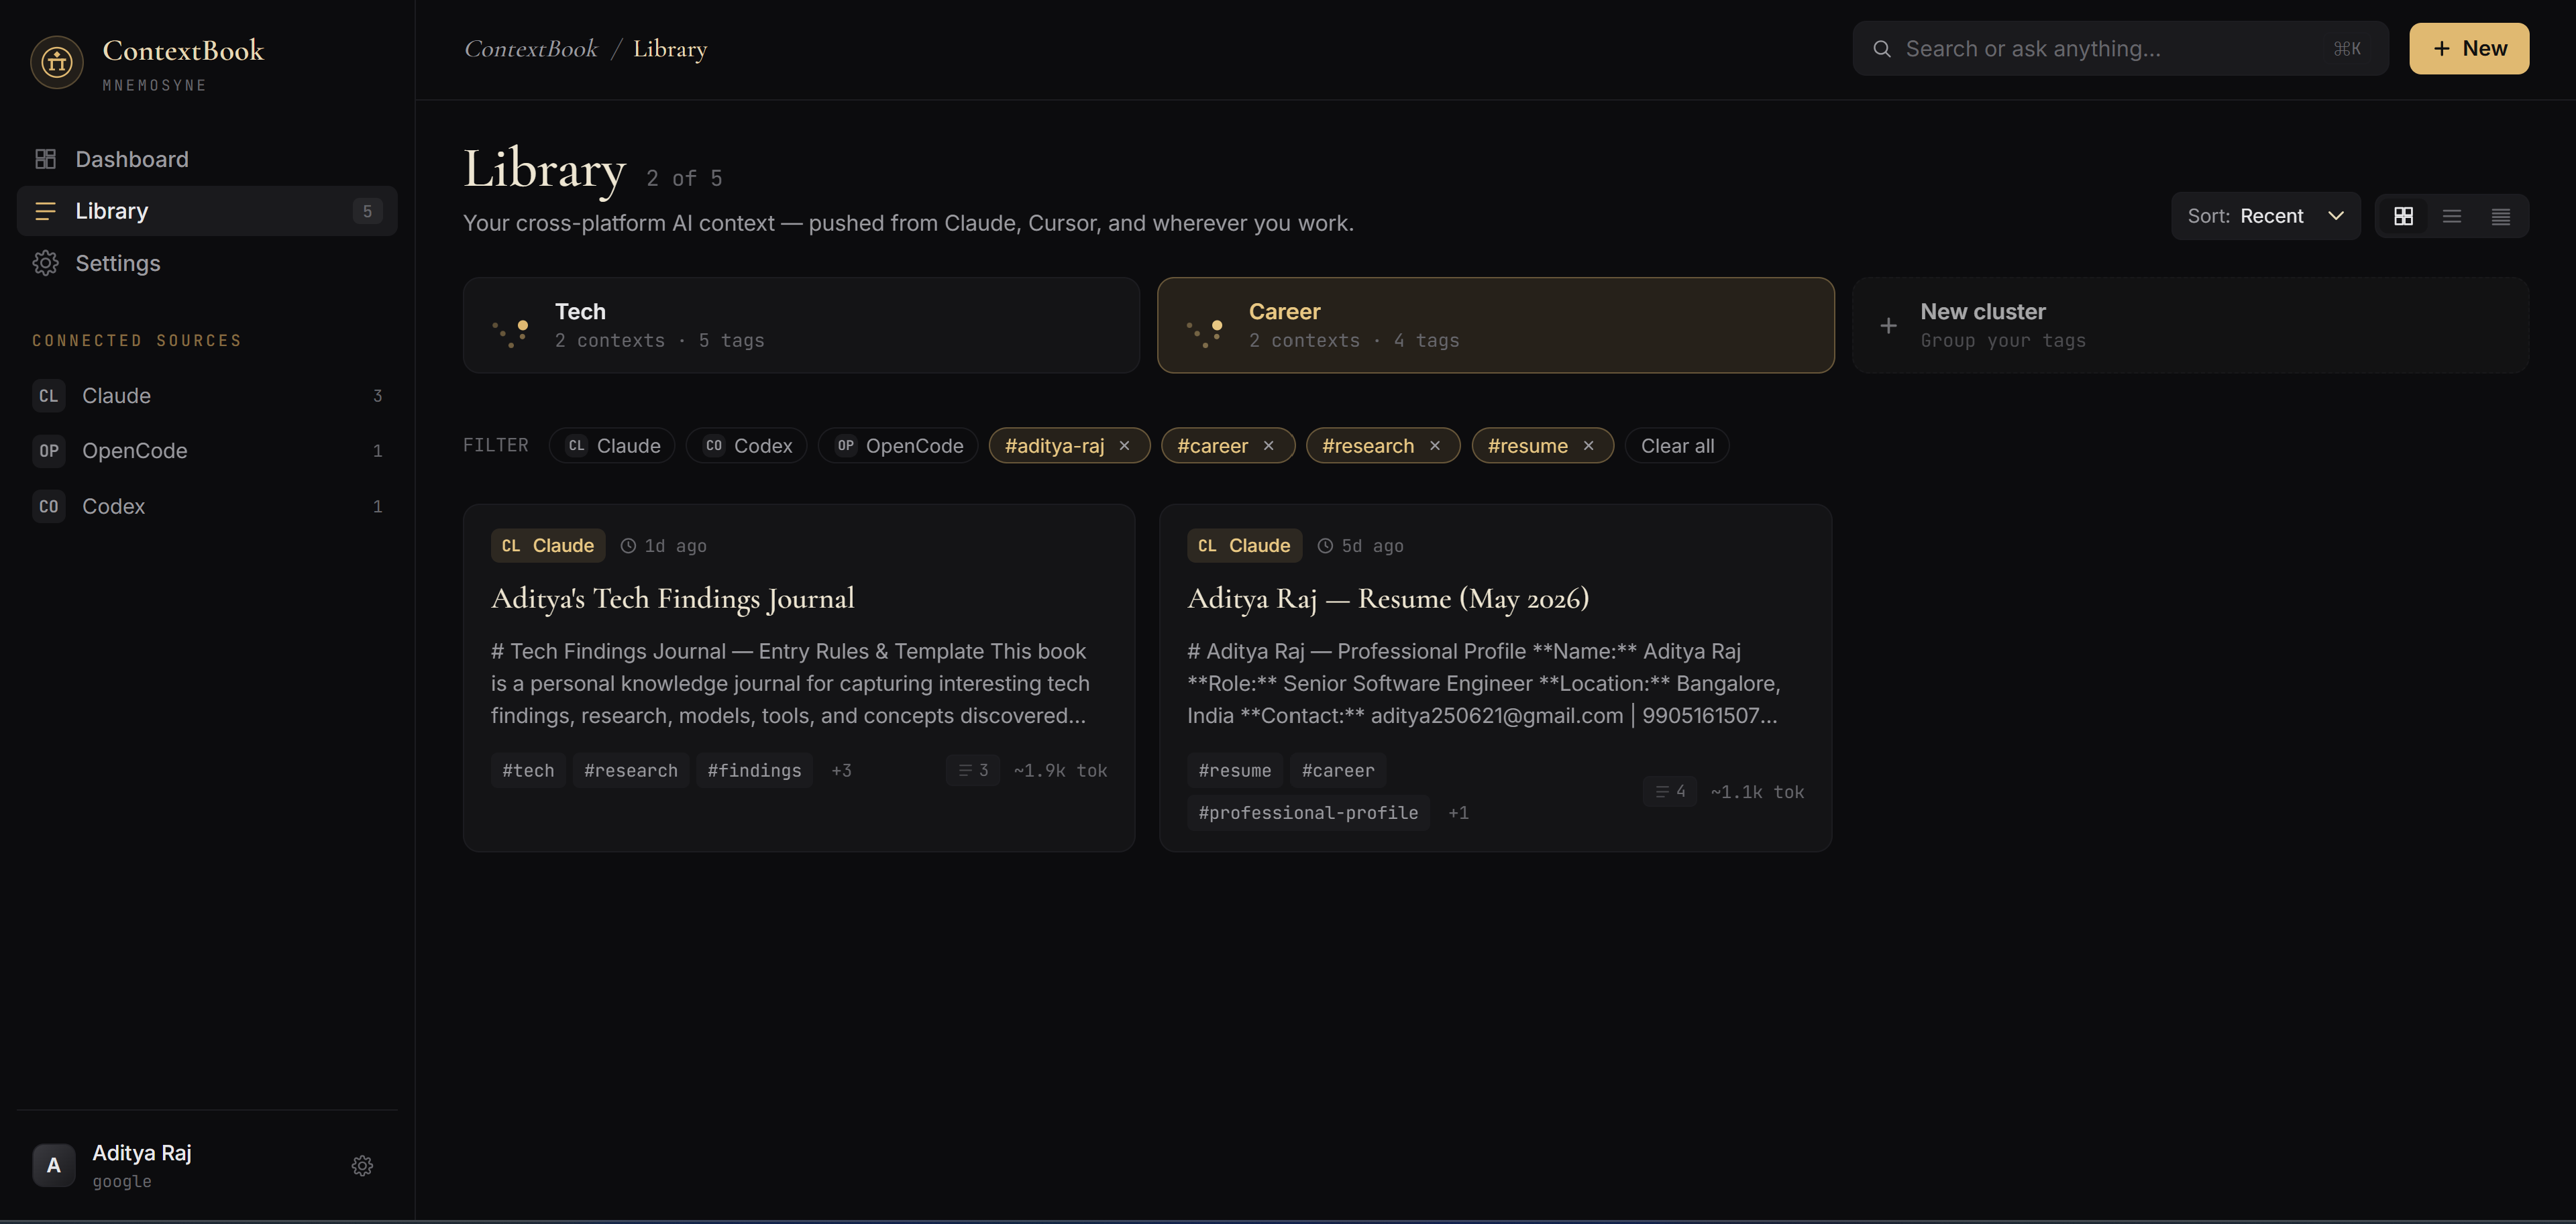This screenshot has height=1224, width=2576.
Task: Select the Claude connected source
Action: tap(207, 396)
